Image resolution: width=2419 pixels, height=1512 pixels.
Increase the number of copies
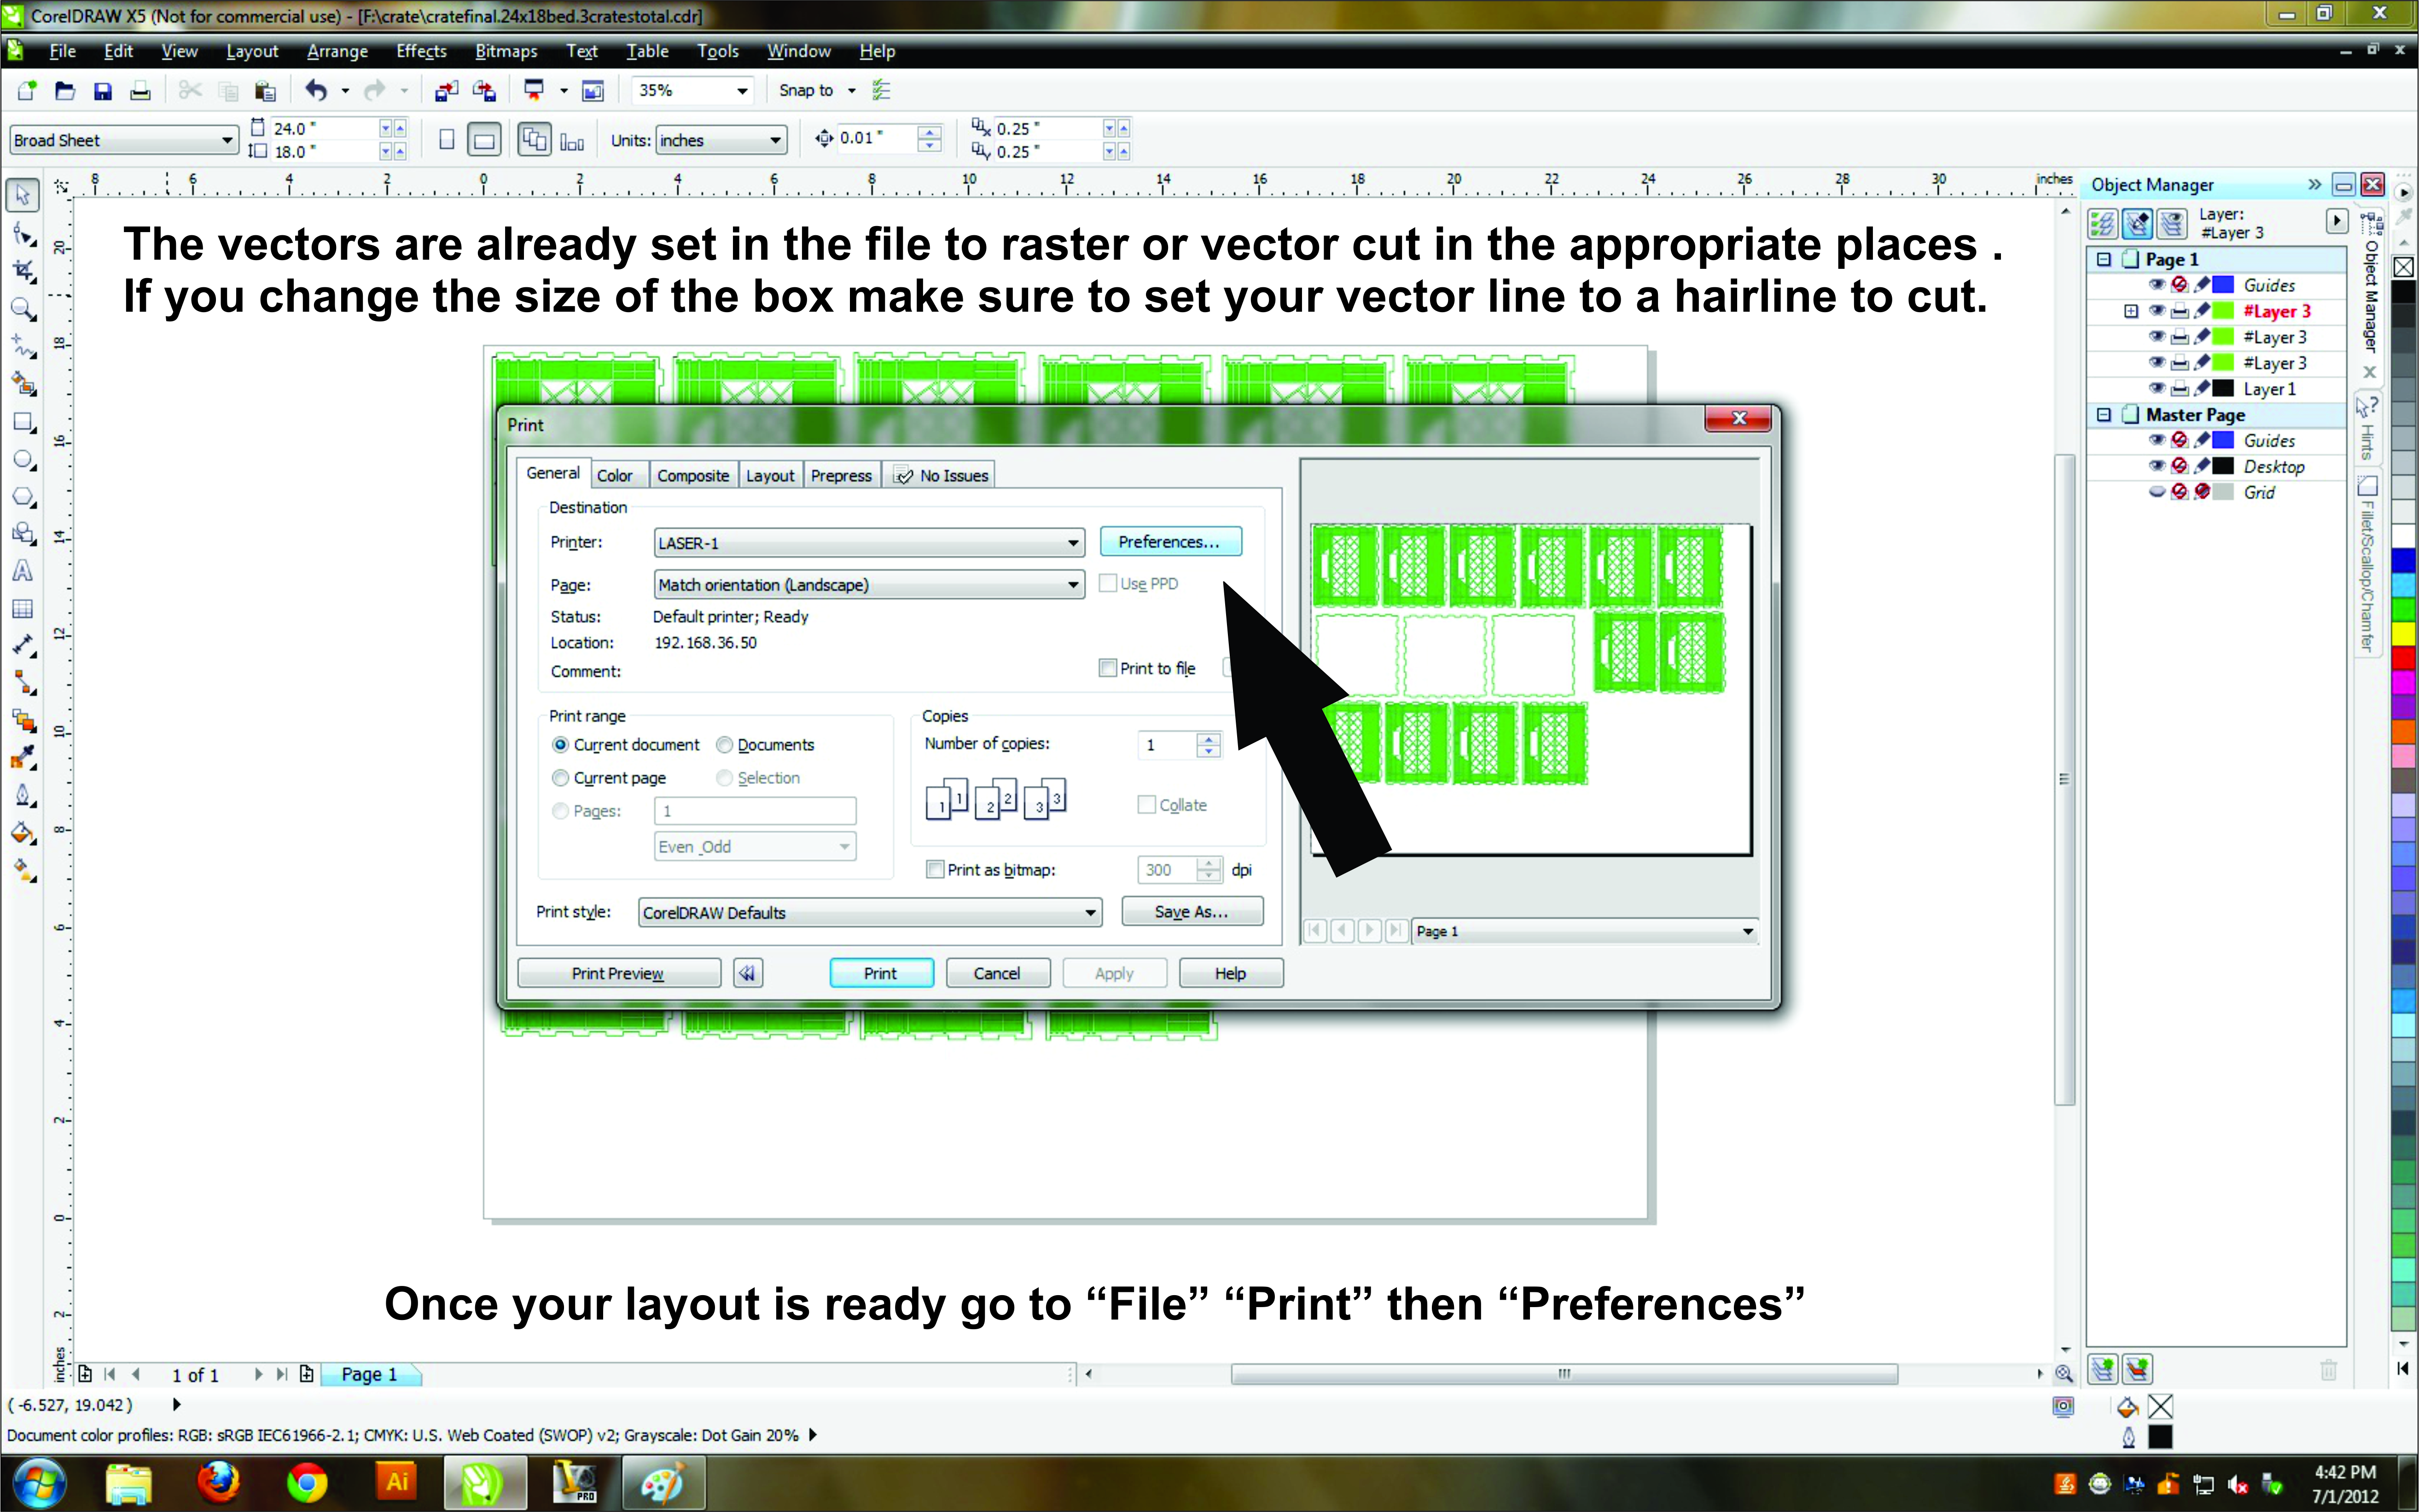[1210, 738]
